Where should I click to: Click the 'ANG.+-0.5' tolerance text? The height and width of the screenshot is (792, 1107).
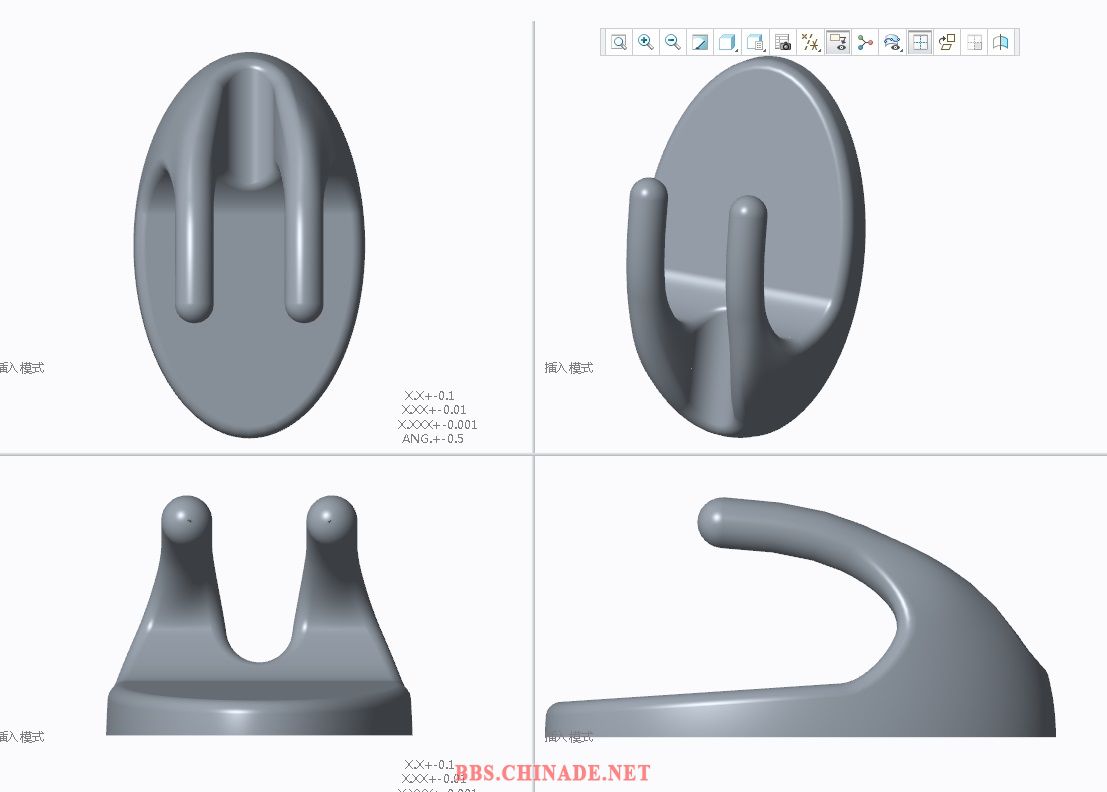pyautogui.click(x=433, y=438)
